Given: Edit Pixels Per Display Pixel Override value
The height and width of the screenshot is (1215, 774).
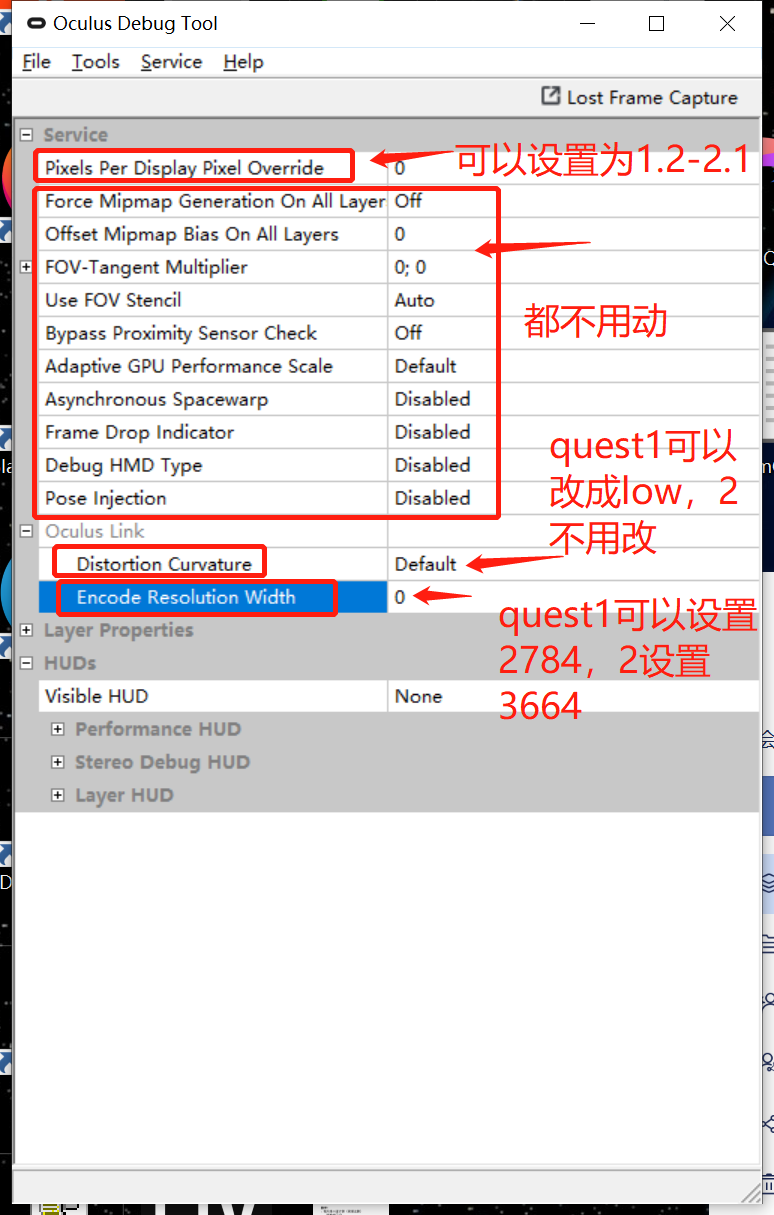Looking at the screenshot, I should (572, 168).
